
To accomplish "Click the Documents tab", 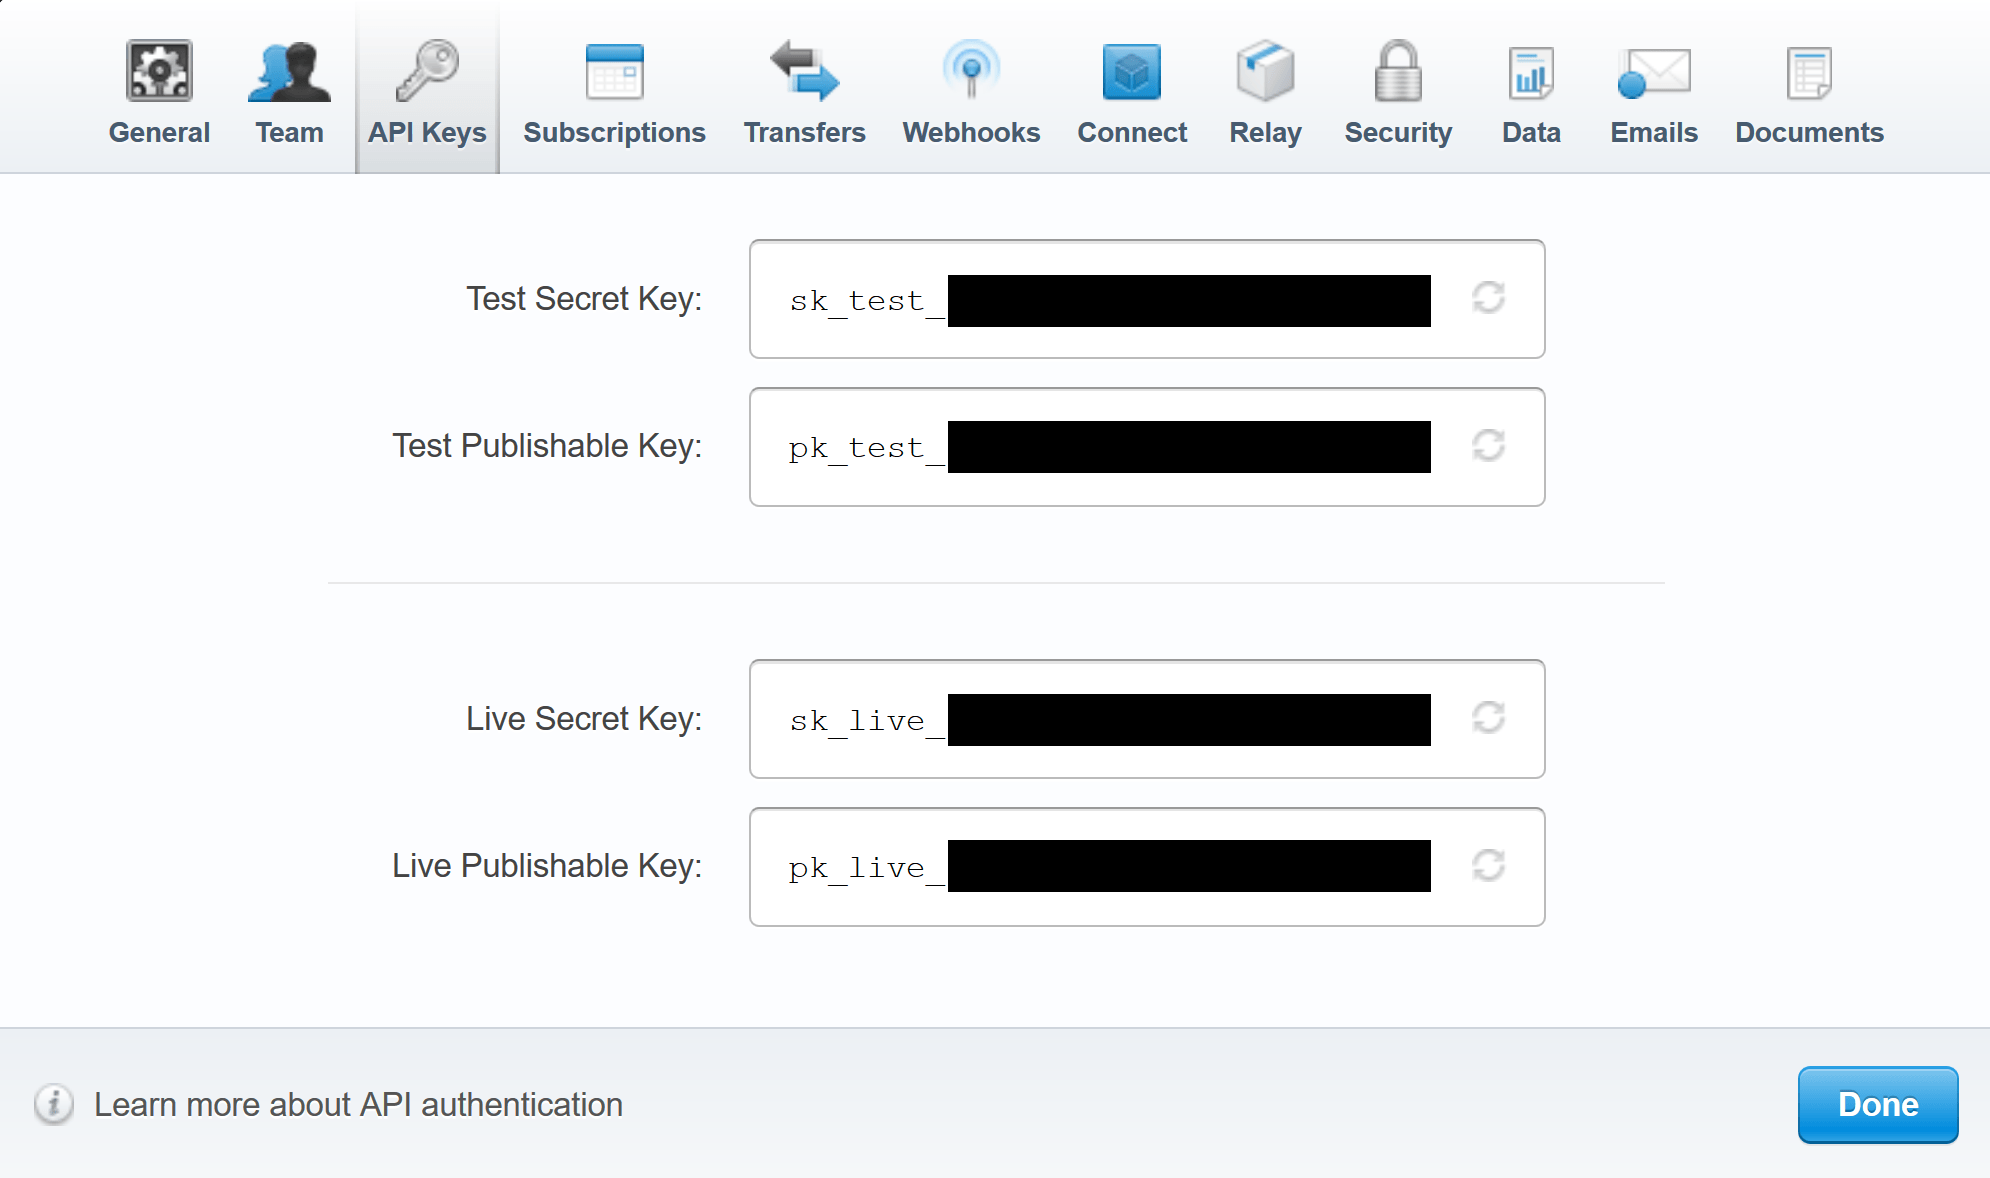I will tap(1809, 132).
